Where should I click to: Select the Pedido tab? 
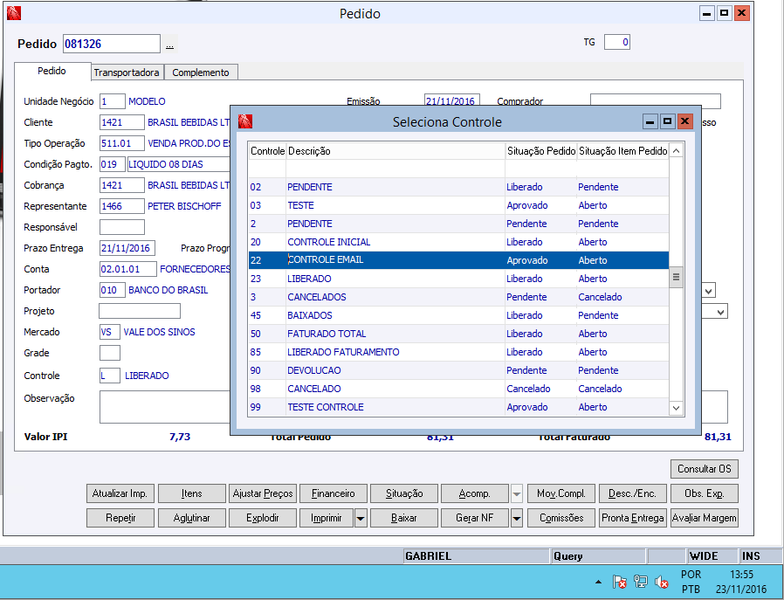tap(52, 71)
